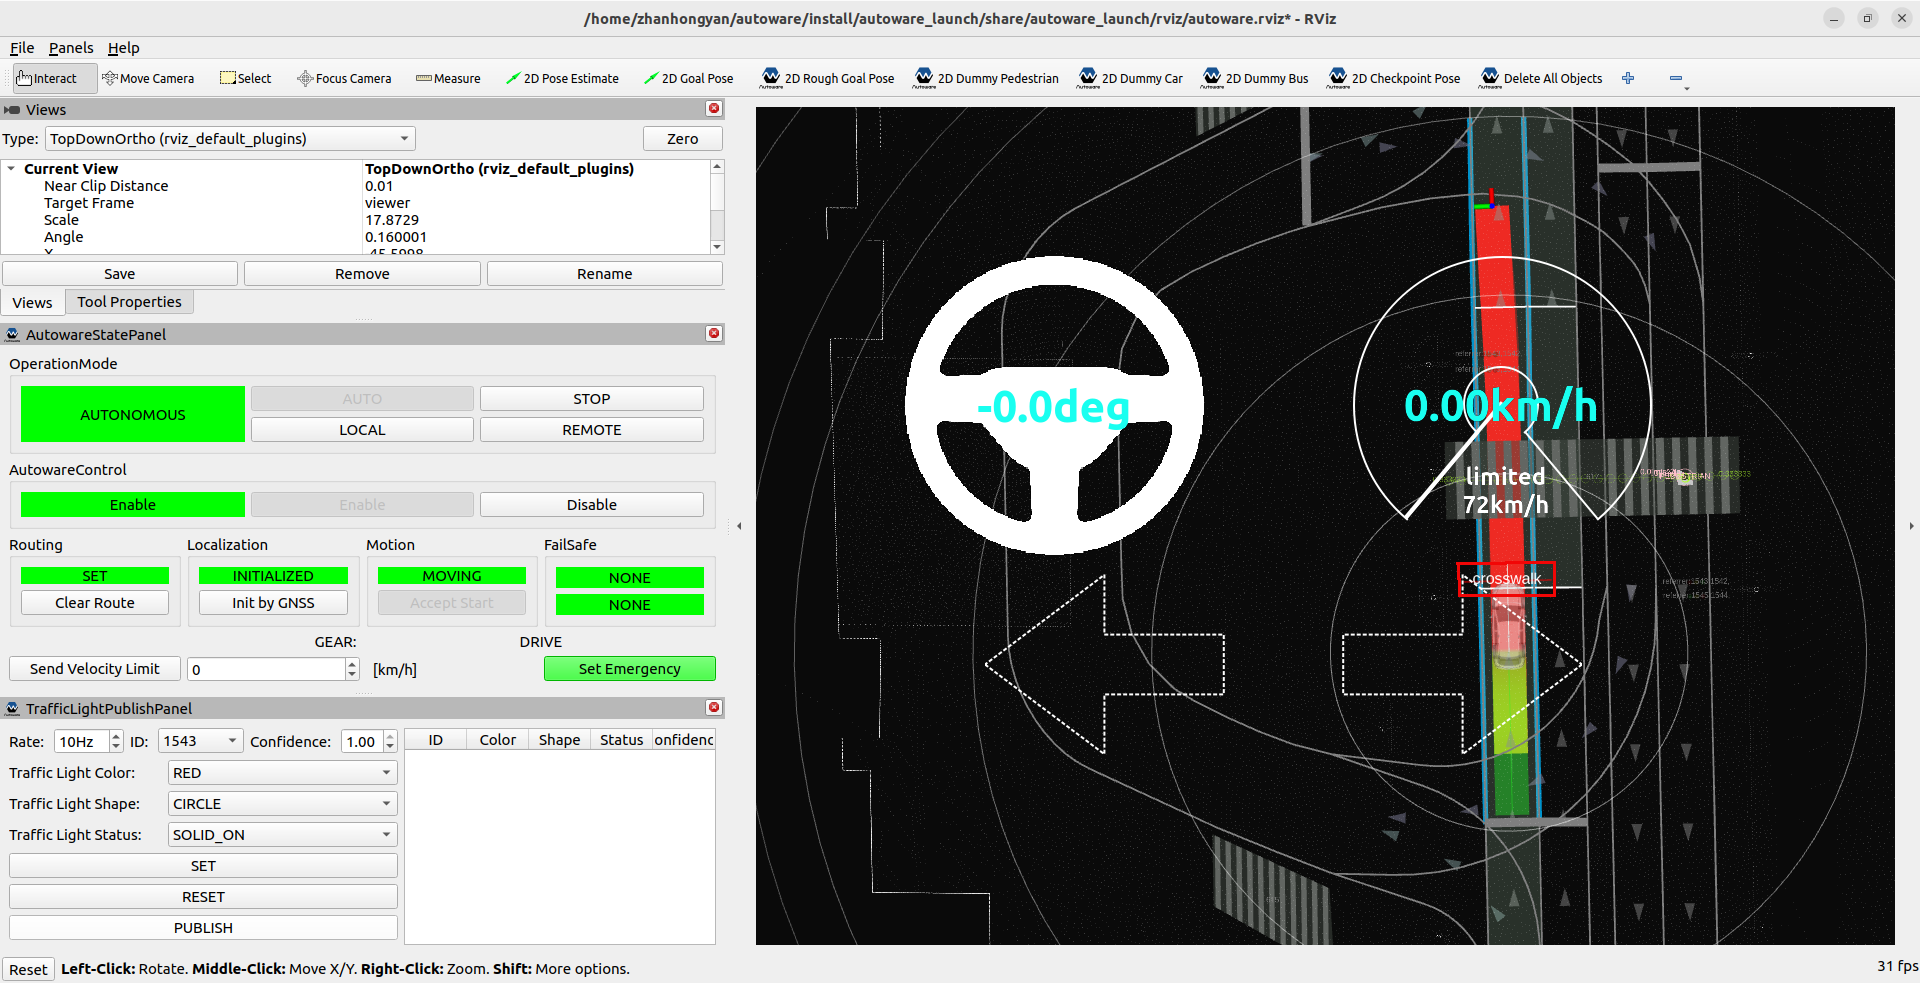Open the view Type dropdown
The width and height of the screenshot is (1920, 983).
230,139
